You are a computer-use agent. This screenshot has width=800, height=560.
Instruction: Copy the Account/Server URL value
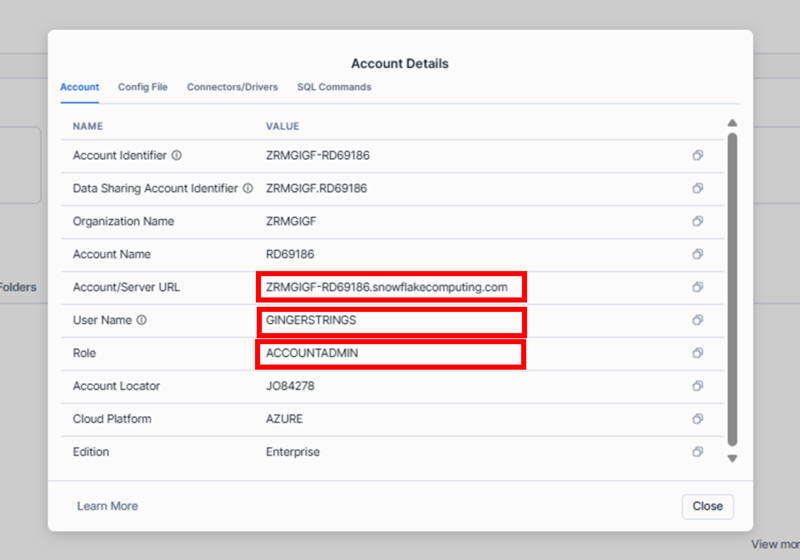[697, 287]
